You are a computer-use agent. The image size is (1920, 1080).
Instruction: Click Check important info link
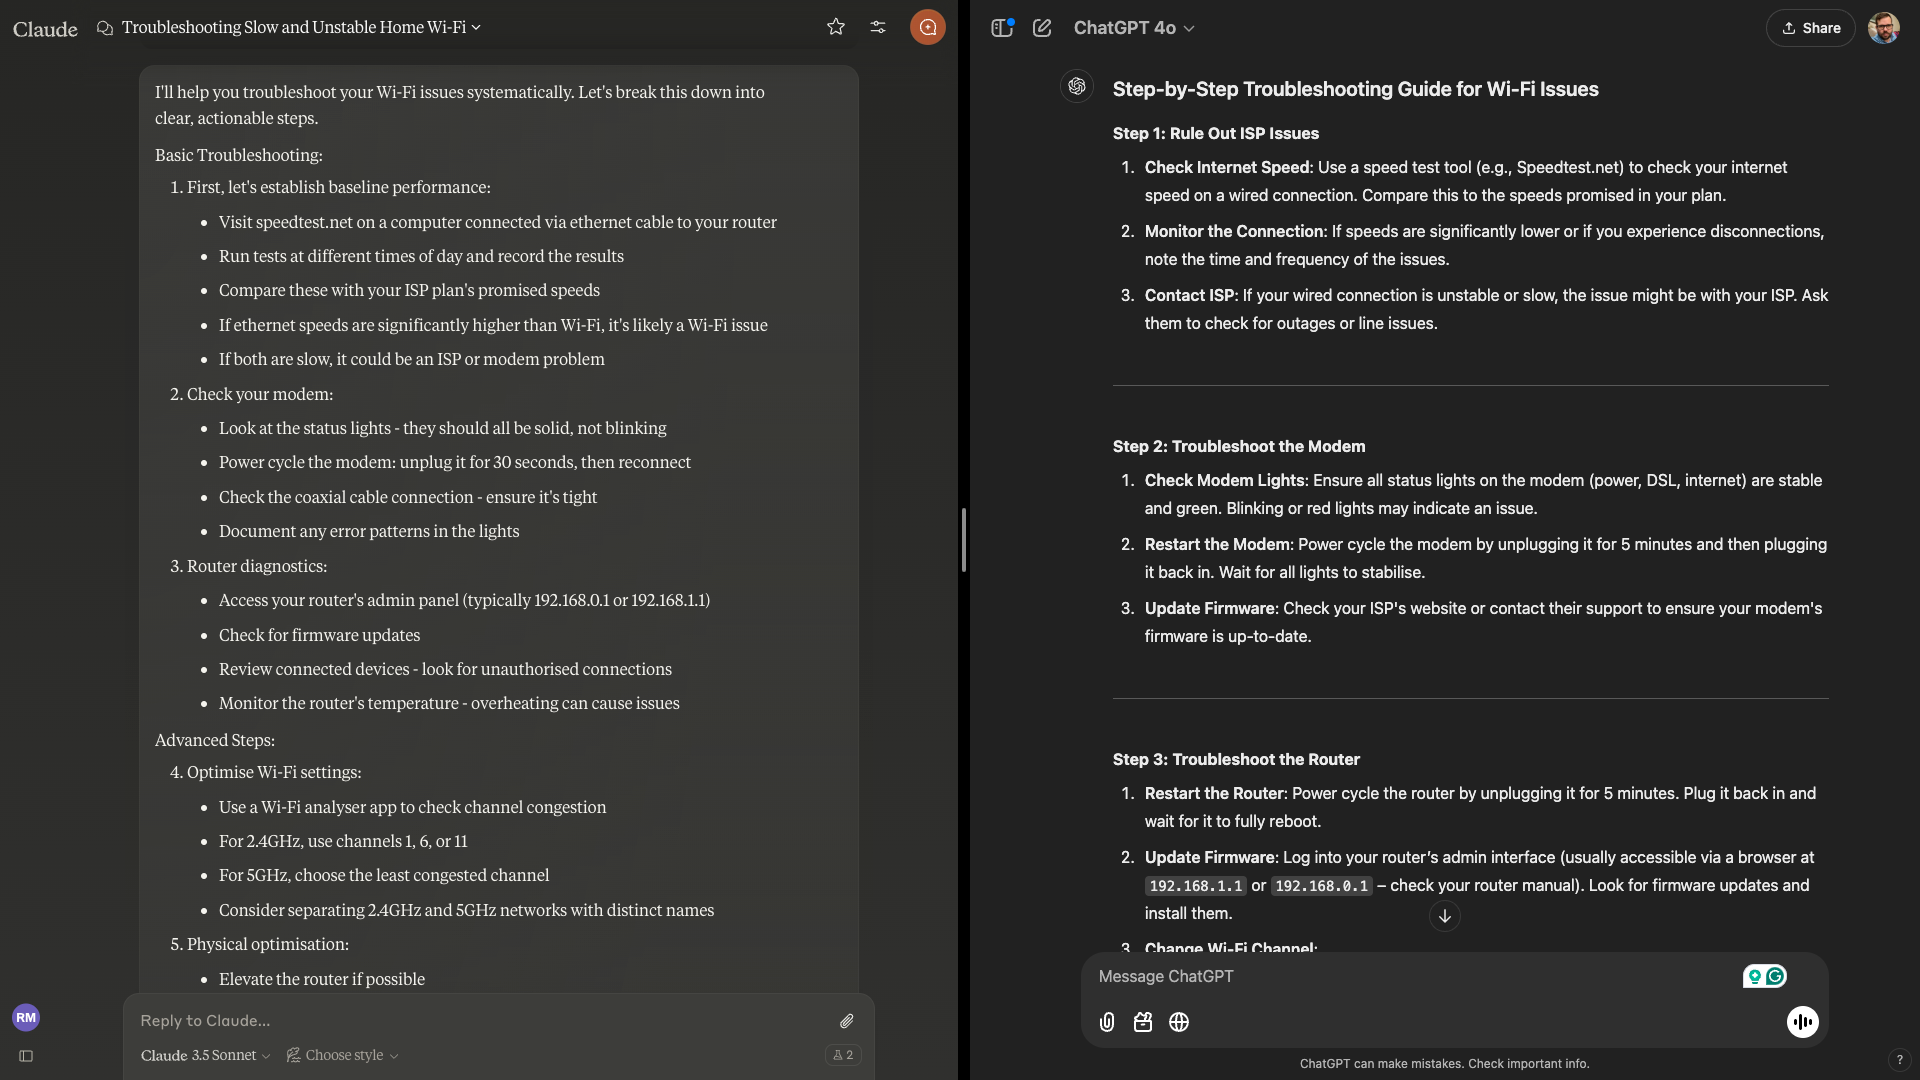1528,1064
